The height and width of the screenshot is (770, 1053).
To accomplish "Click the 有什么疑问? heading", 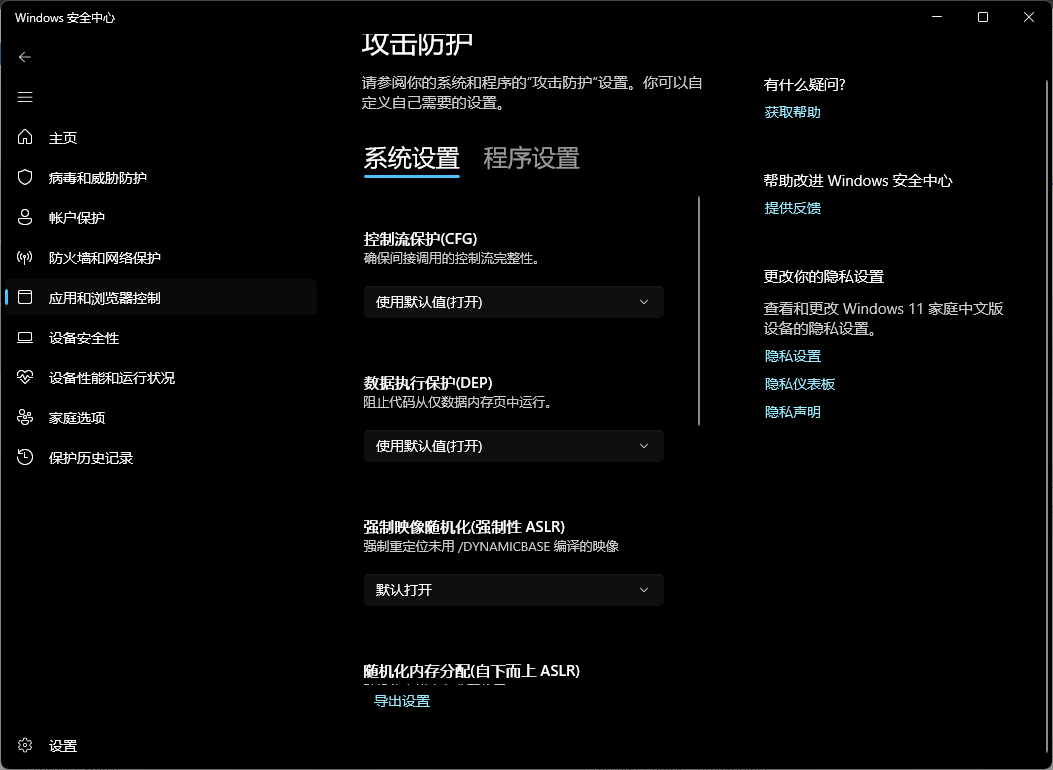I will click(x=805, y=85).
